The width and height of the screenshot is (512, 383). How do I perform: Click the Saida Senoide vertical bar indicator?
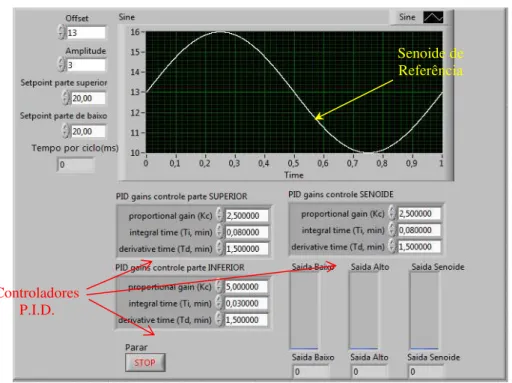tap(424, 310)
